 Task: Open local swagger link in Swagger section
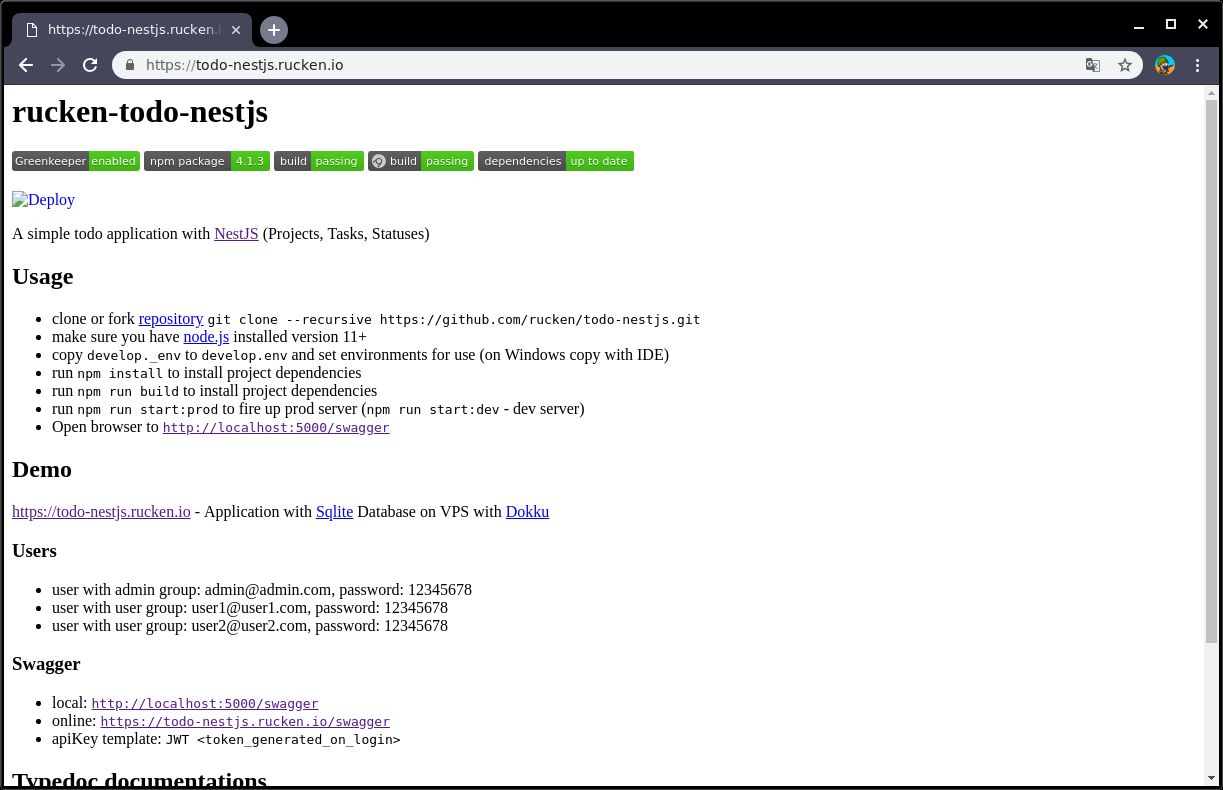tap(205, 703)
